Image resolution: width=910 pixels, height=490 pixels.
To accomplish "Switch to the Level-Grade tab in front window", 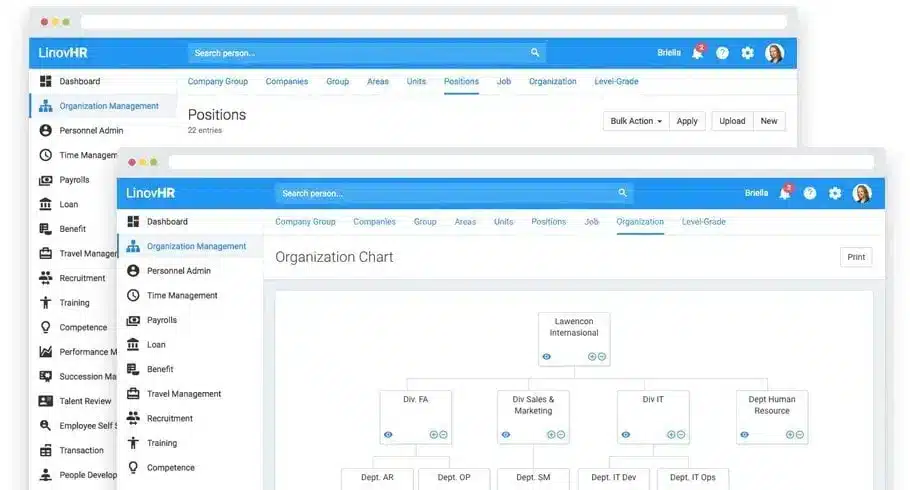I will pyautogui.click(x=704, y=222).
